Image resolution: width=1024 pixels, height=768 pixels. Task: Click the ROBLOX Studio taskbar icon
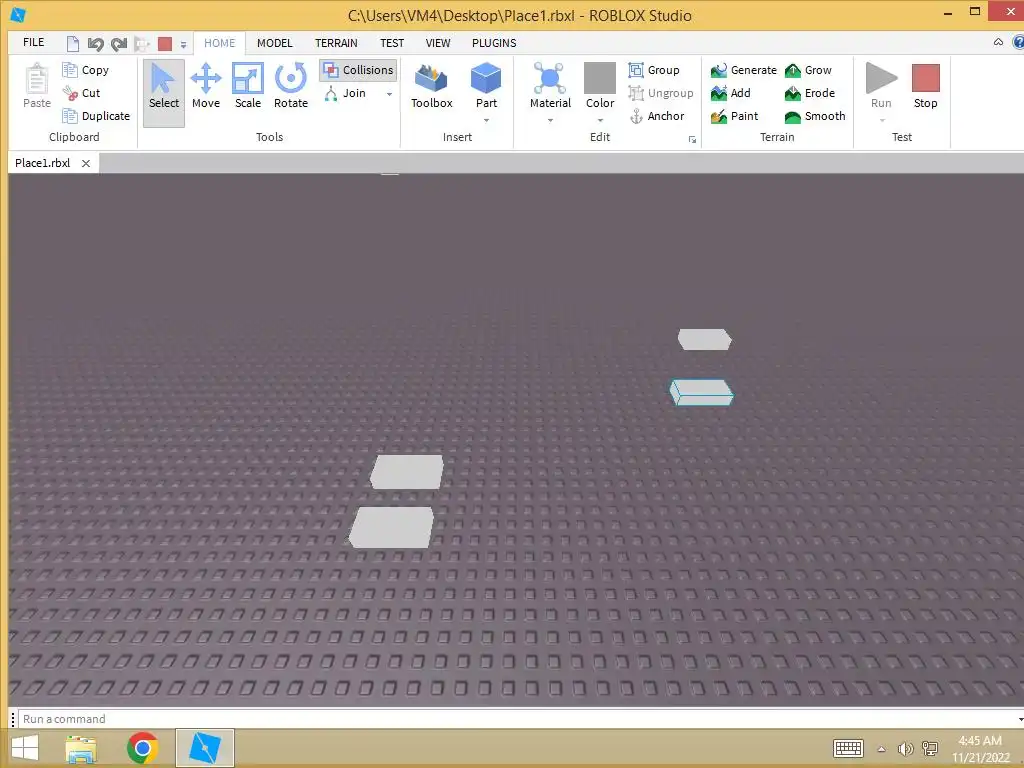point(205,748)
